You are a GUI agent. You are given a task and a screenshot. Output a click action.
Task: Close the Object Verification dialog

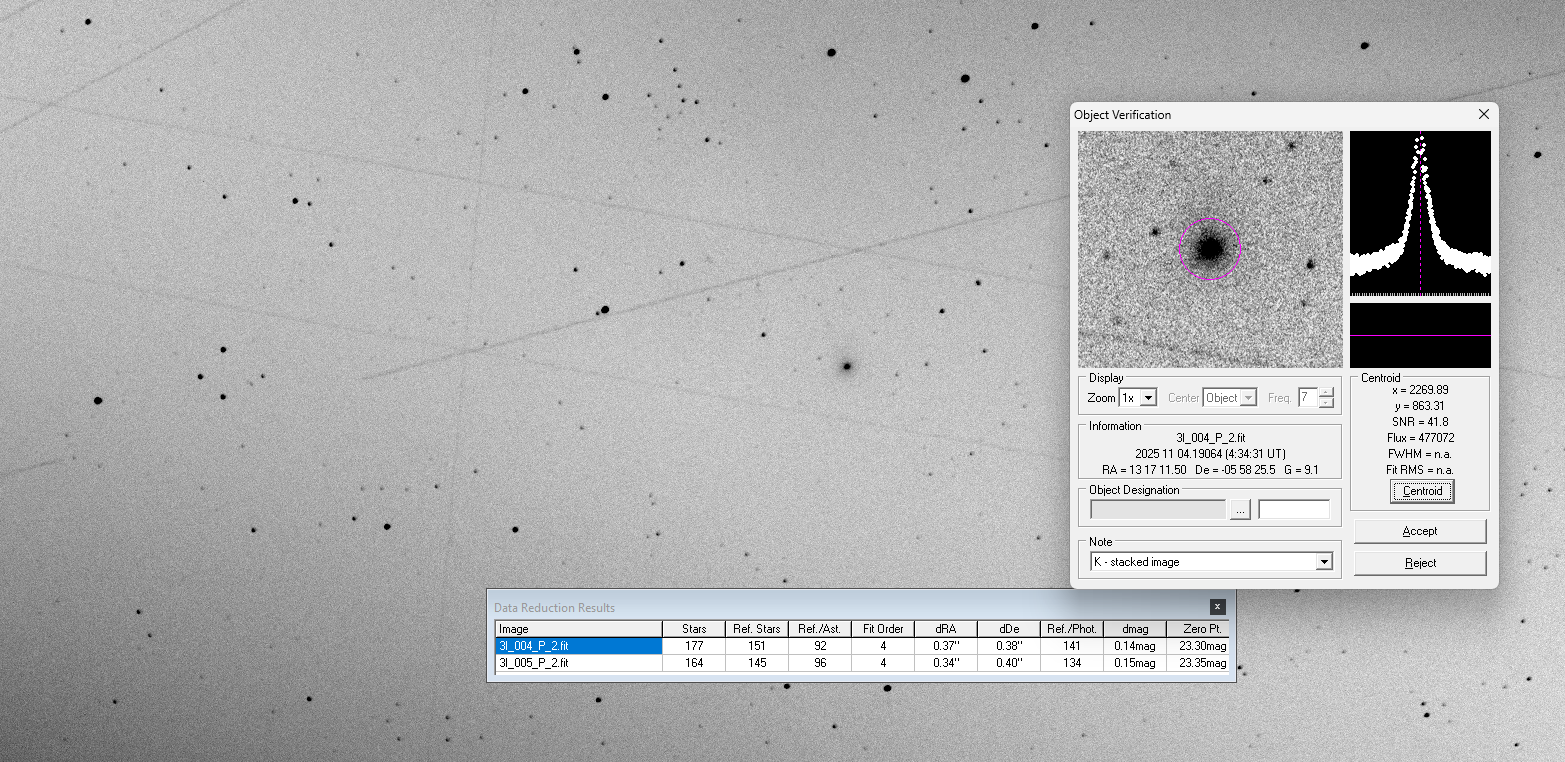click(1483, 115)
